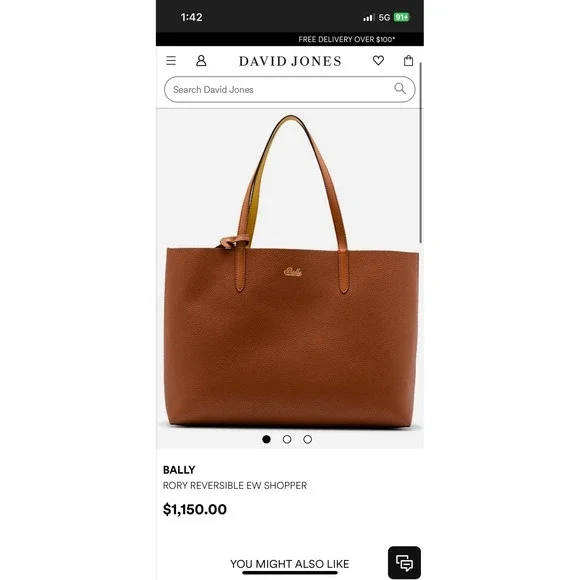Tap the search magnifier icon
Screen dimensions: 580x580
pyautogui.click(x=400, y=88)
